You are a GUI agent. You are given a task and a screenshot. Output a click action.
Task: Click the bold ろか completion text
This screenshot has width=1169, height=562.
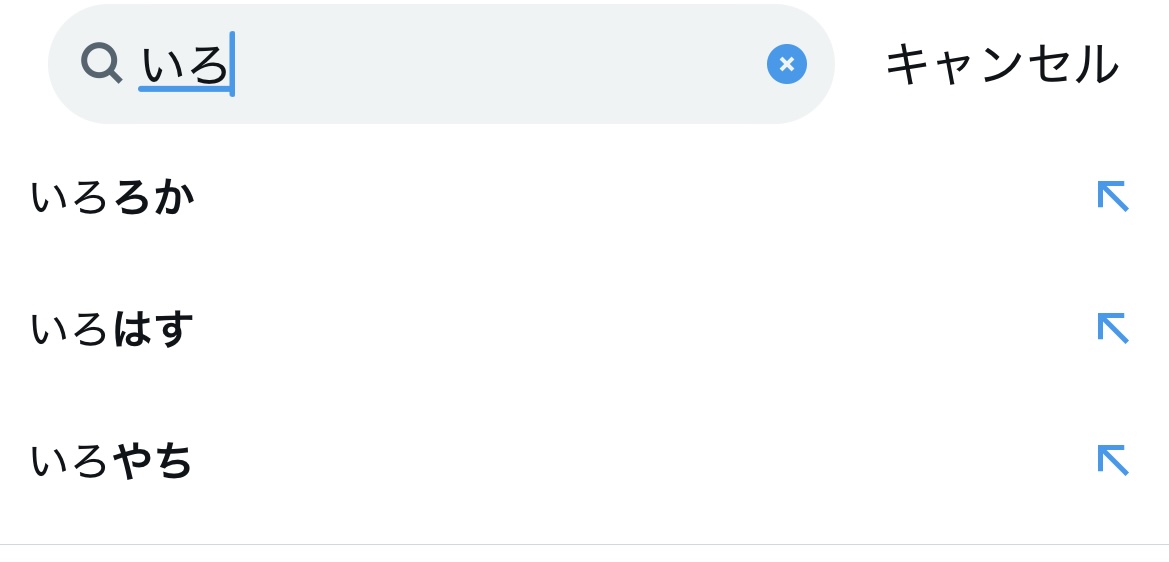point(153,197)
